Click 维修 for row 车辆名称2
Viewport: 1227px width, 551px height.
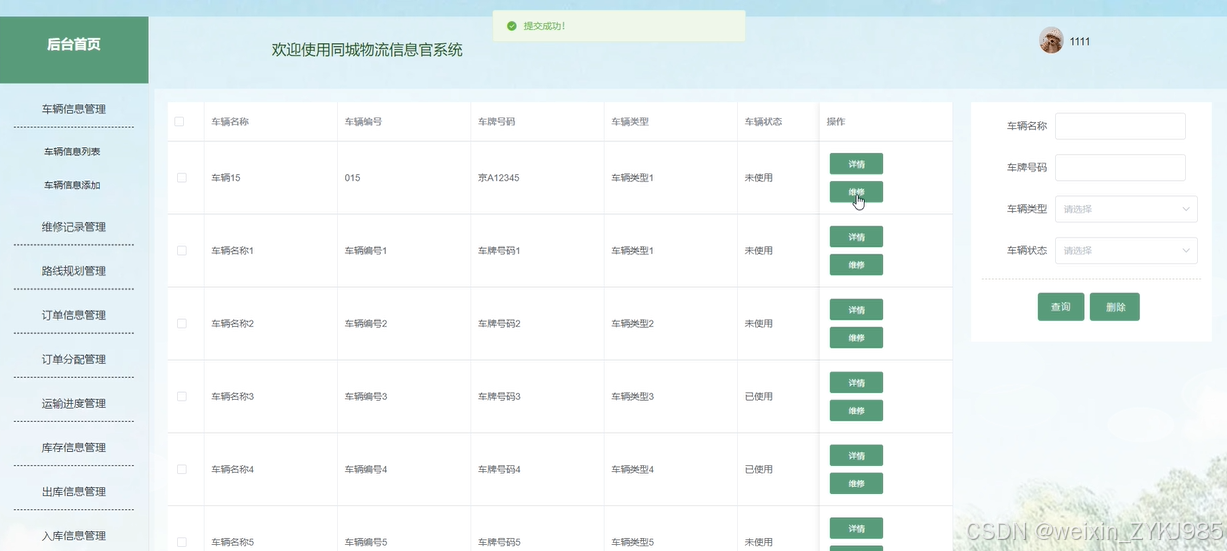[856, 338]
